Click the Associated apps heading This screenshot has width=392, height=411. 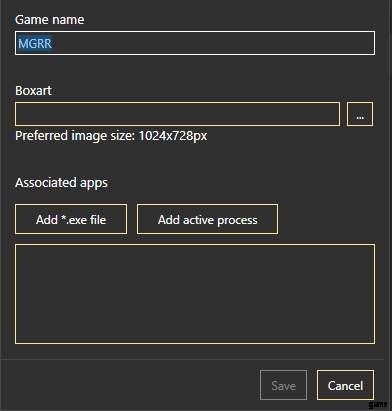click(61, 183)
